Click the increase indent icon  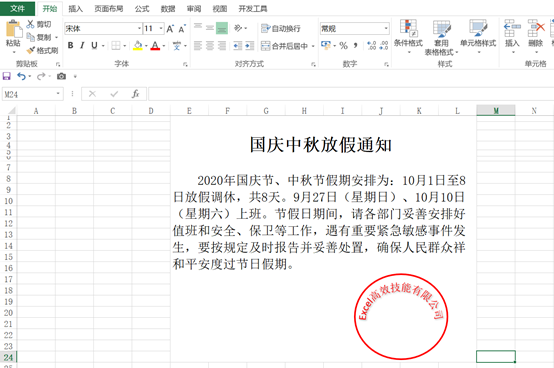[249, 46]
